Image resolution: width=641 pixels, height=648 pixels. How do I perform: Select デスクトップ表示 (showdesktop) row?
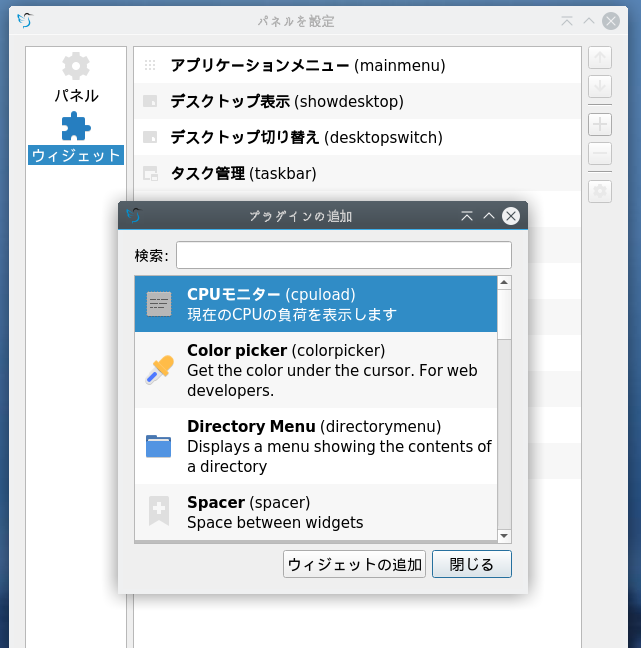(x=357, y=101)
